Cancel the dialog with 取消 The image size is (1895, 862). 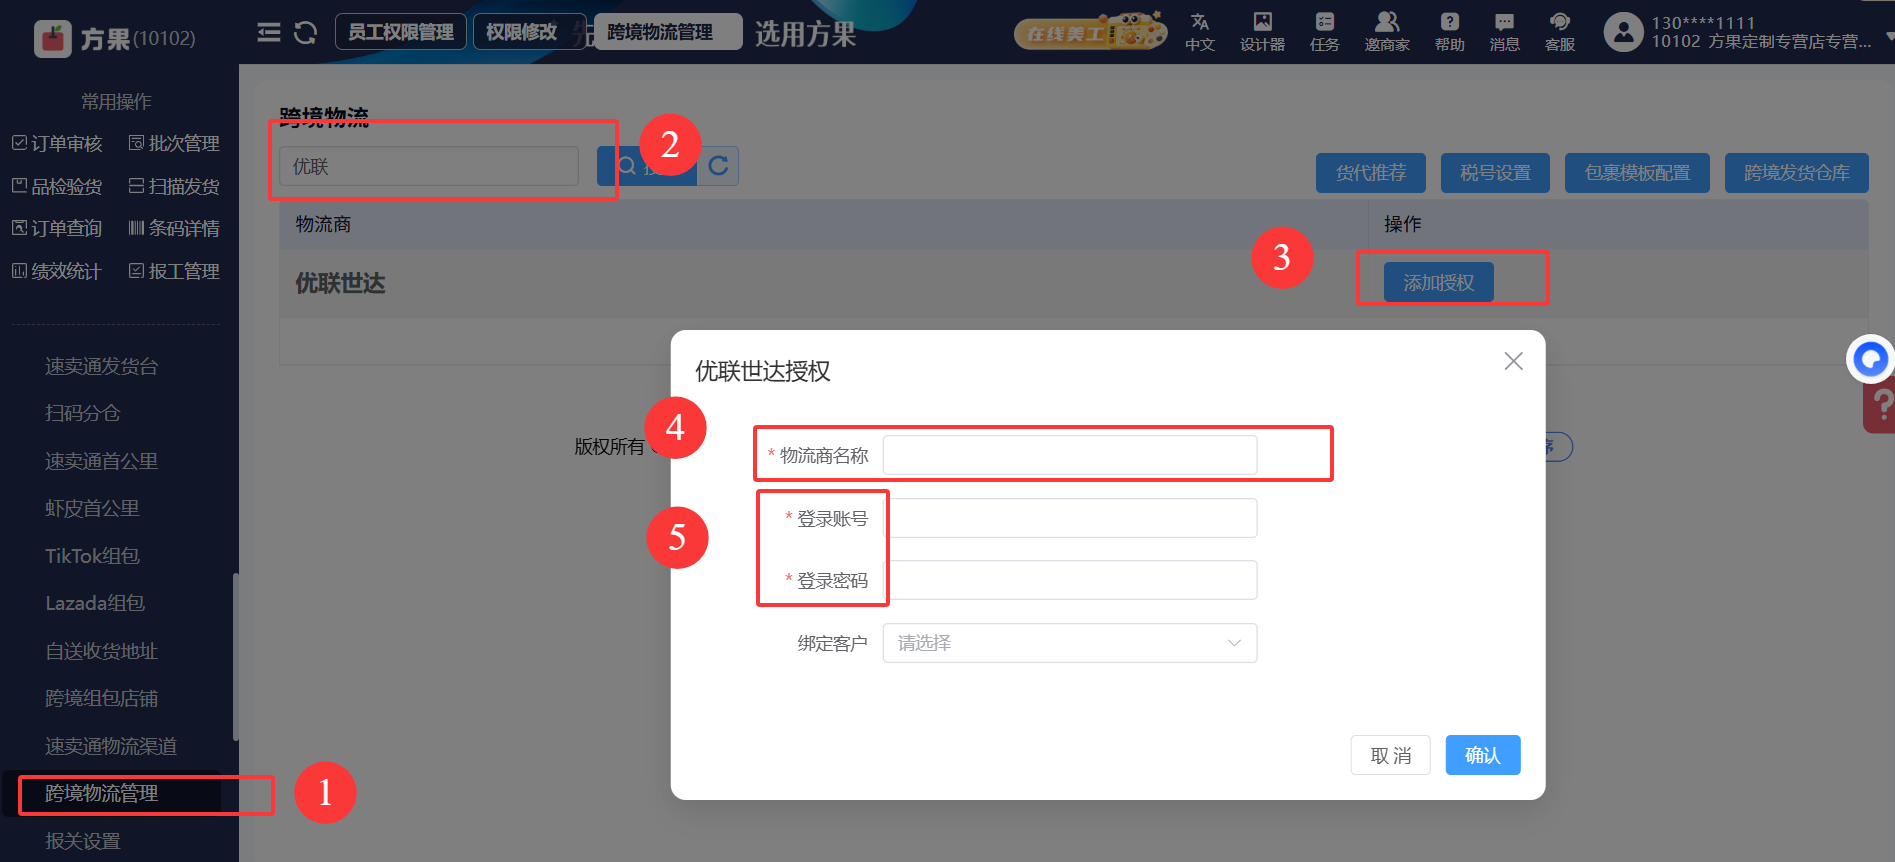pyautogui.click(x=1390, y=755)
